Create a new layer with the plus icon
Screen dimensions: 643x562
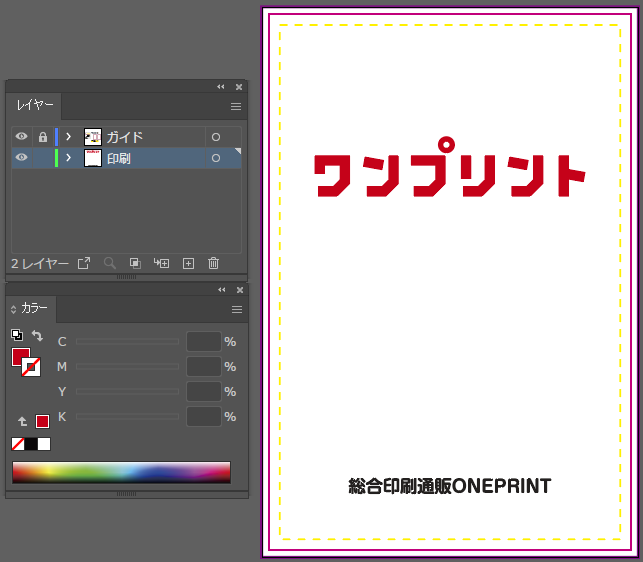tap(188, 263)
